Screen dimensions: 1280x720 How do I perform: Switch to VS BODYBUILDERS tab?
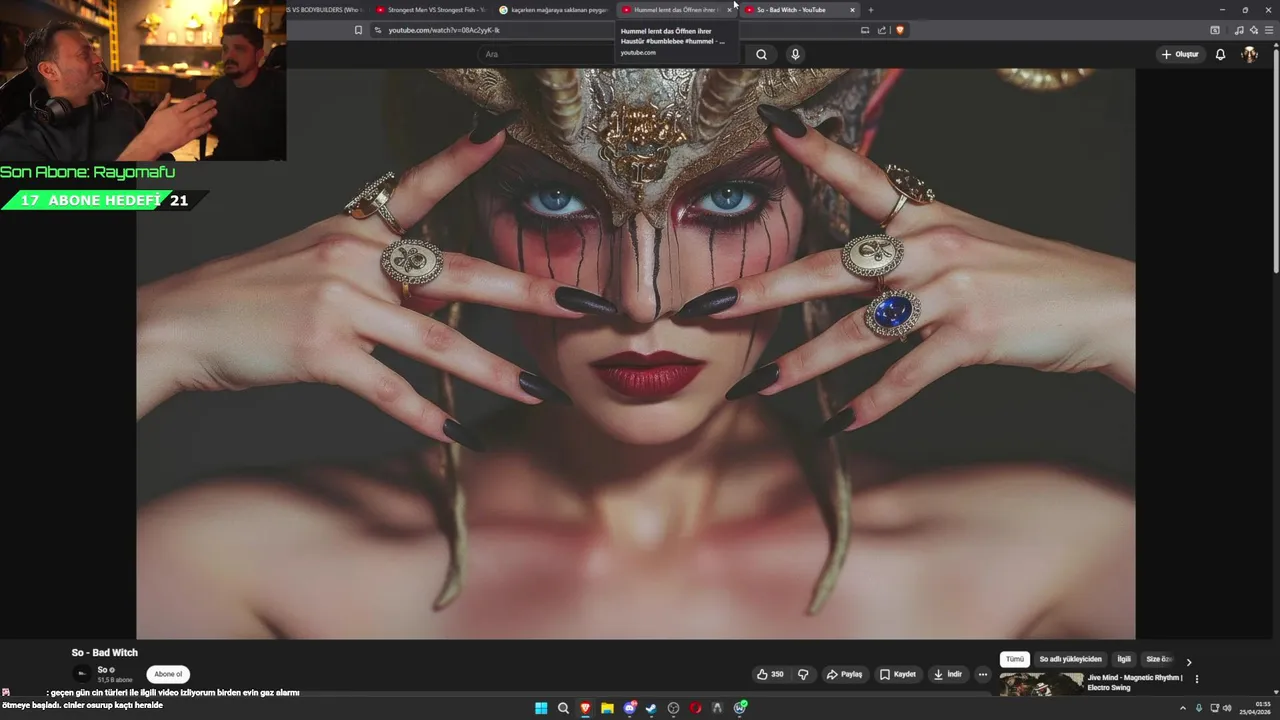(327, 10)
